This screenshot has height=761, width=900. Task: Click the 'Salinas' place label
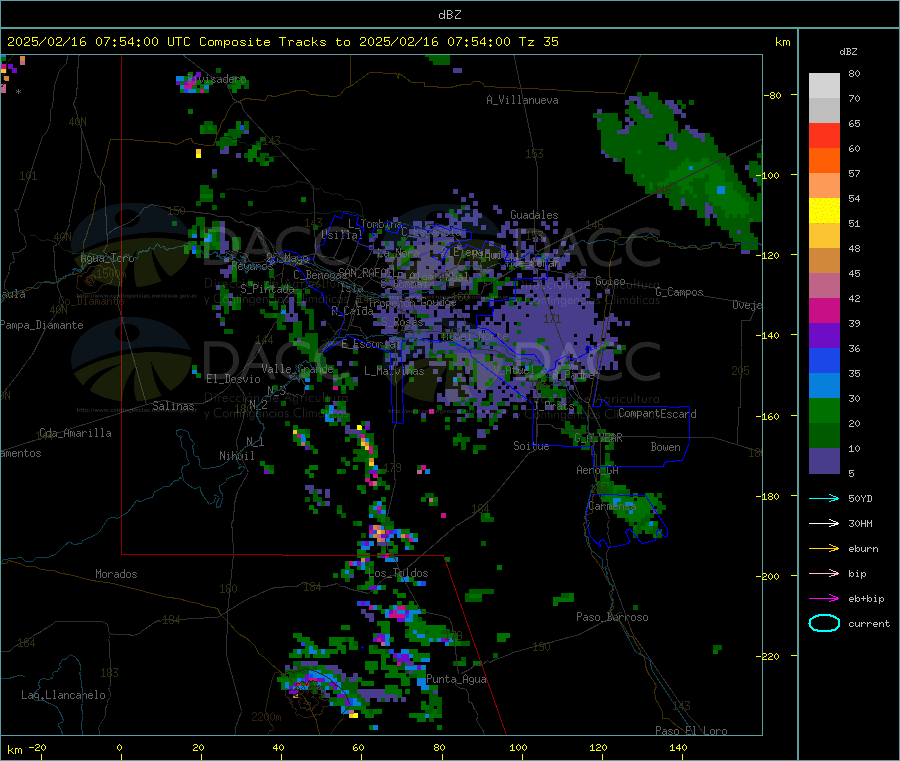click(173, 406)
